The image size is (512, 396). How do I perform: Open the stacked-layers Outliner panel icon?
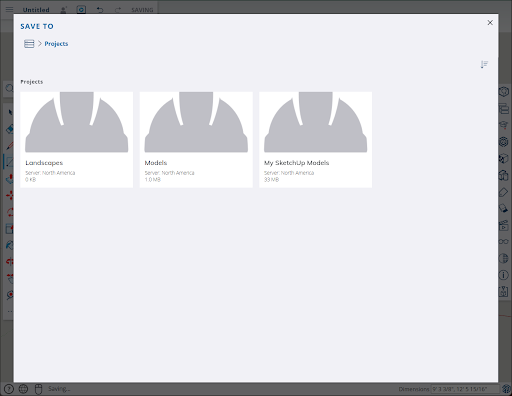point(504,109)
